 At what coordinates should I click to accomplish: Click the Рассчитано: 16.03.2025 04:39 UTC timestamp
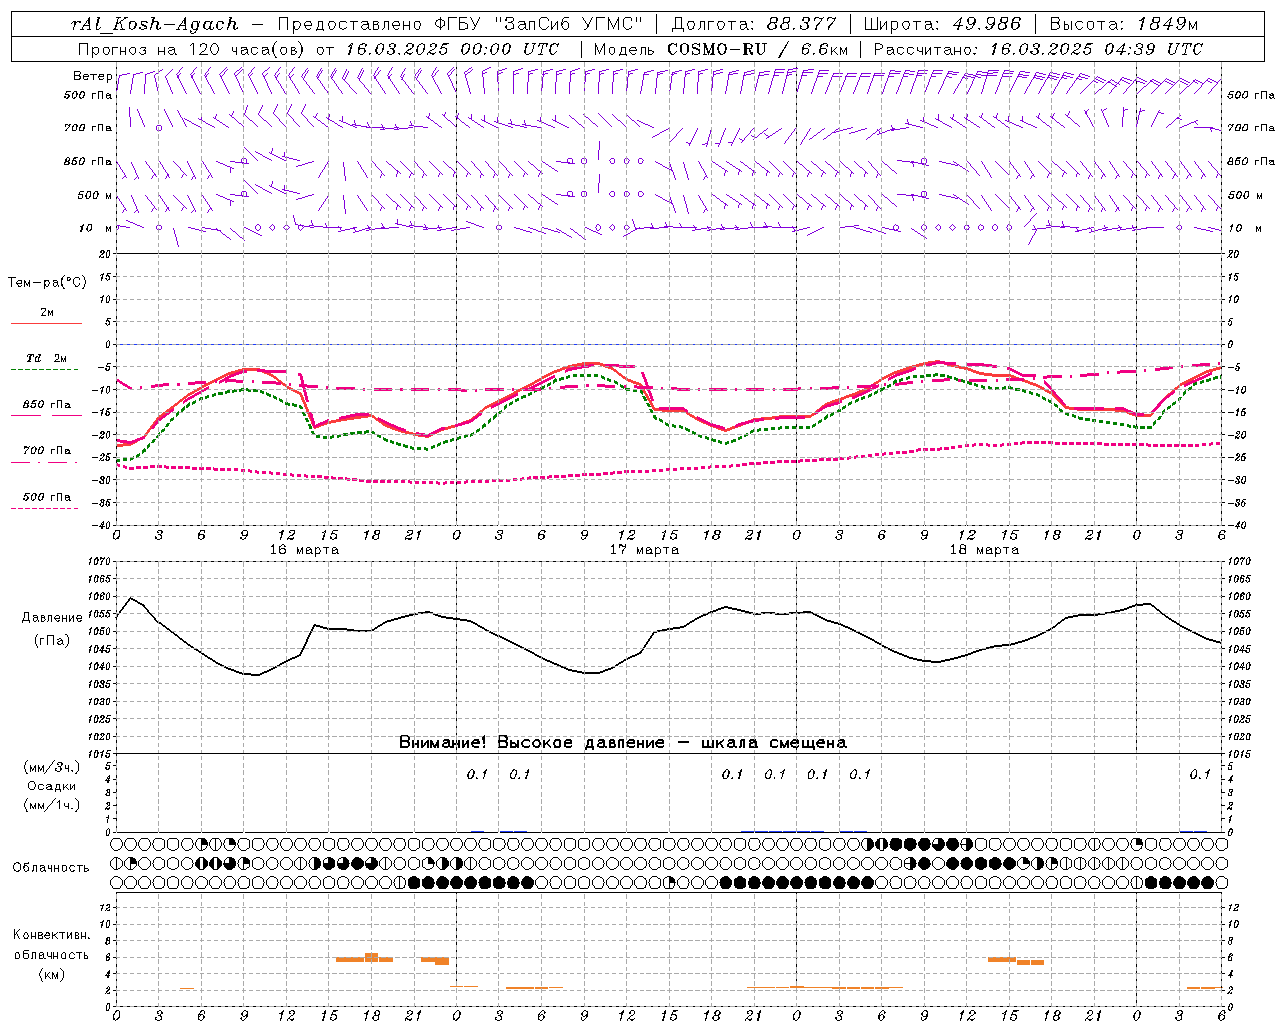pos(1037,48)
